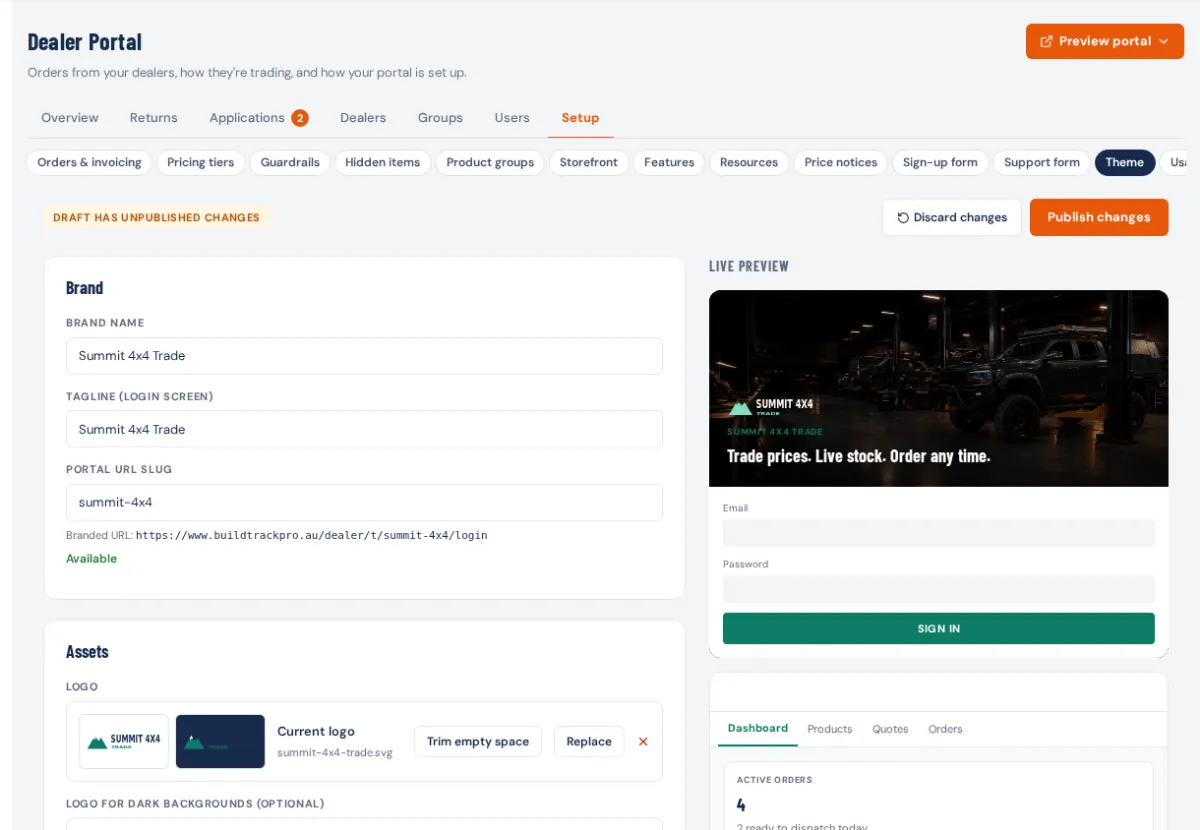The image size is (1200, 830).
Task: Go to the Resources section
Action: 749,162
